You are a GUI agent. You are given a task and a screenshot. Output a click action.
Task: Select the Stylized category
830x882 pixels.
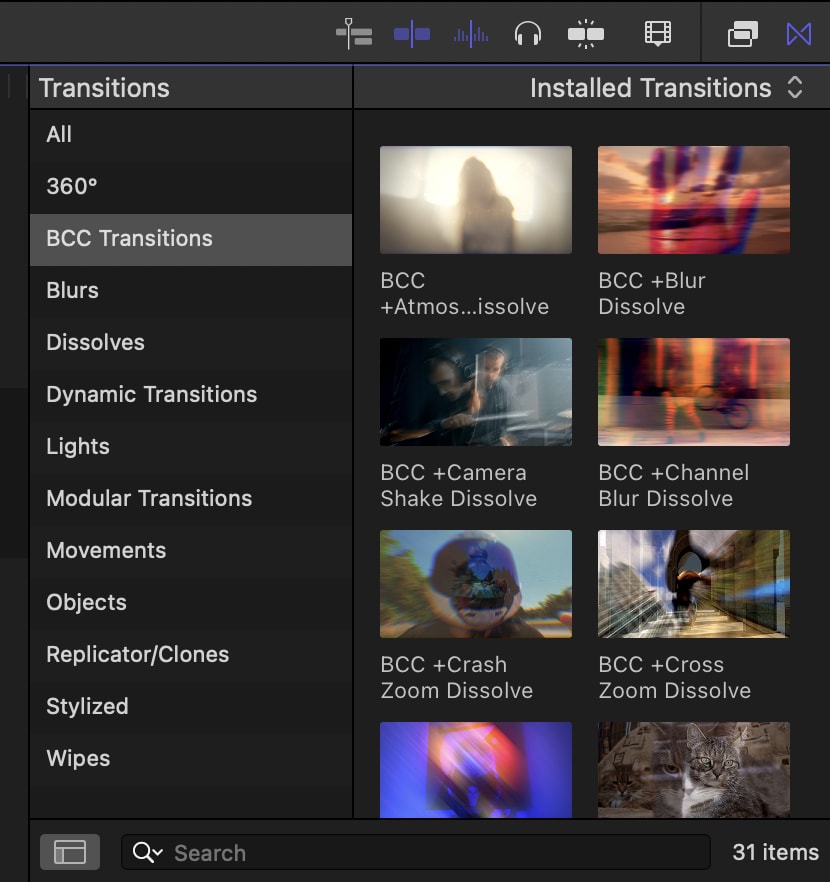(x=191, y=706)
